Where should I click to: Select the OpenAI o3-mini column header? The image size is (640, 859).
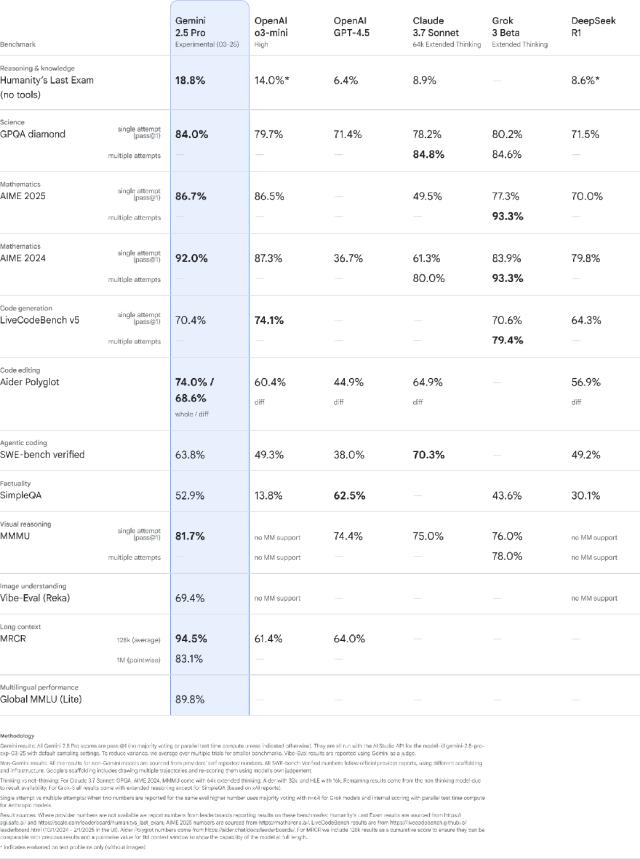coord(271,26)
